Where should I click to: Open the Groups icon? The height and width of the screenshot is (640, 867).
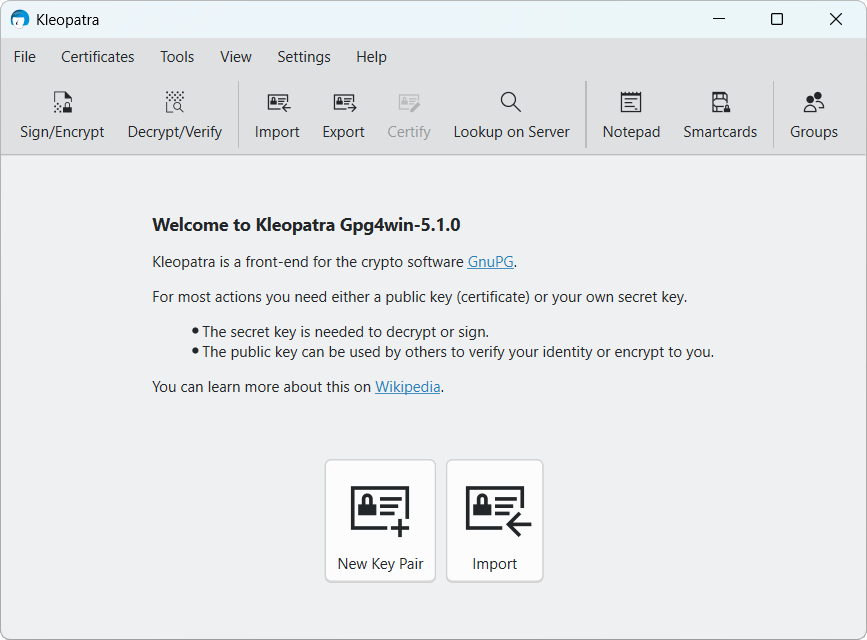pyautogui.click(x=814, y=102)
